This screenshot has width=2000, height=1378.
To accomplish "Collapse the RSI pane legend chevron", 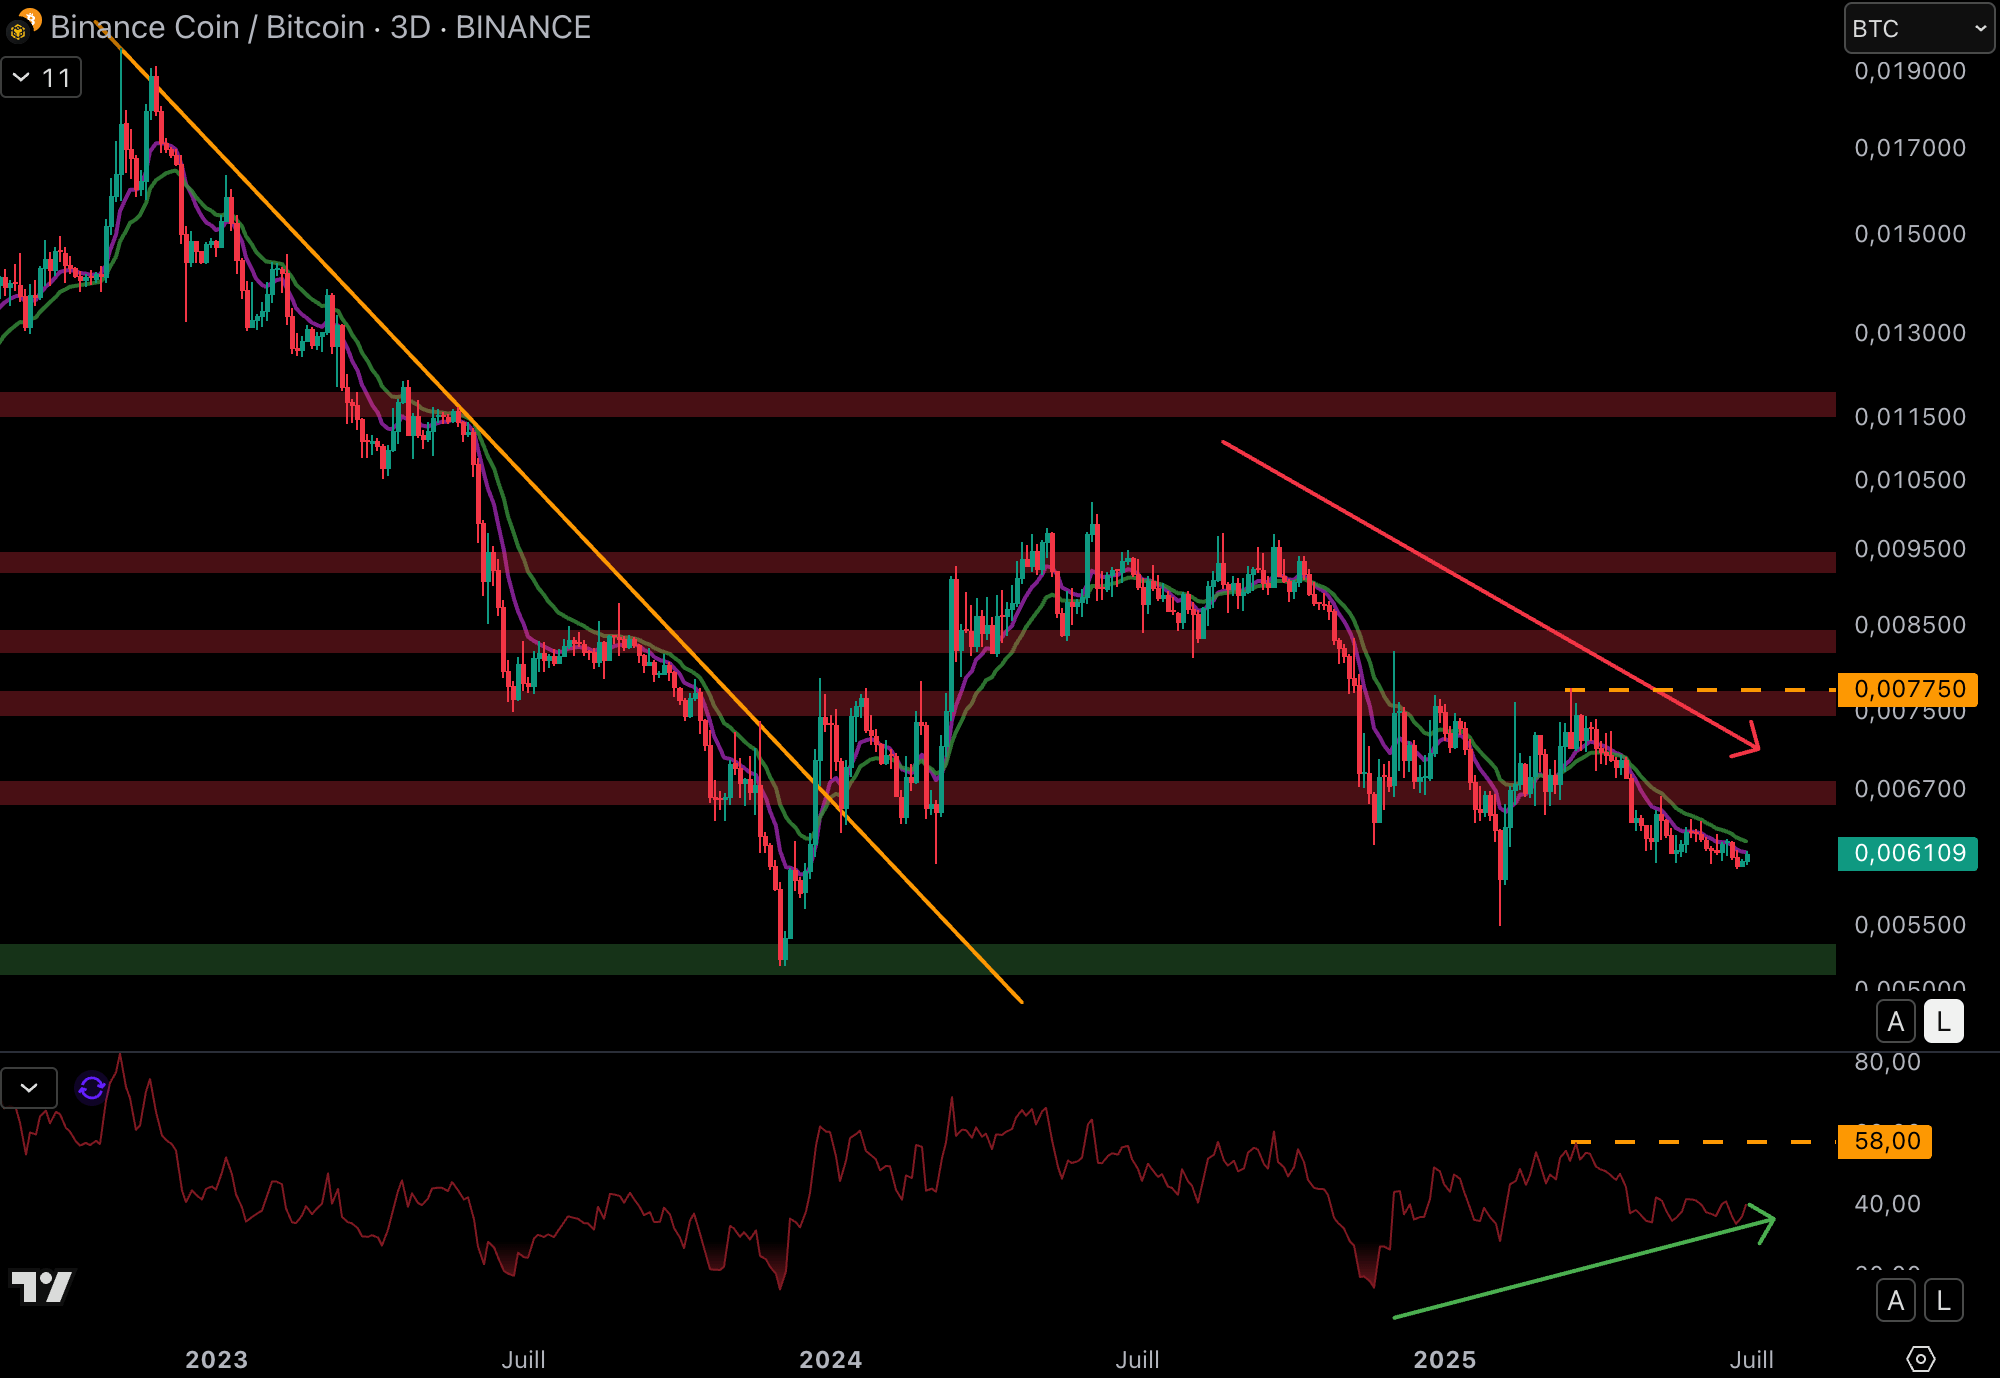I will pyautogui.click(x=29, y=1087).
